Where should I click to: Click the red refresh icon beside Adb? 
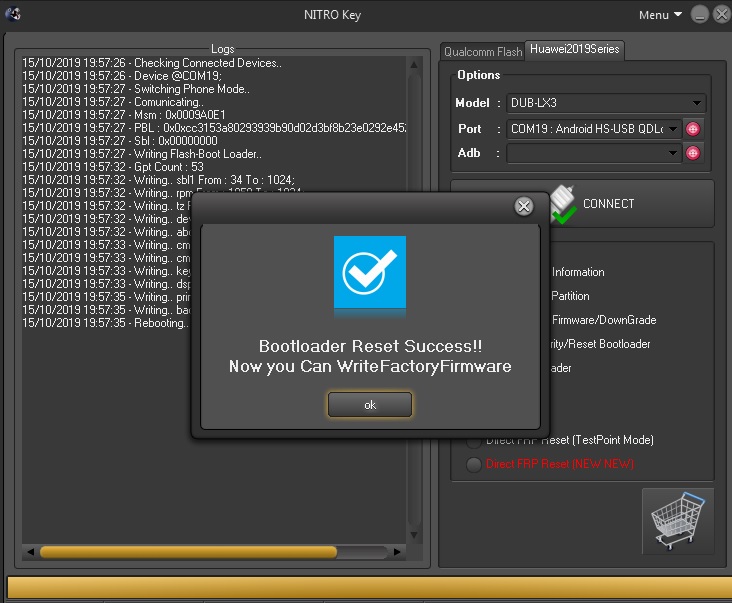tap(693, 153)
